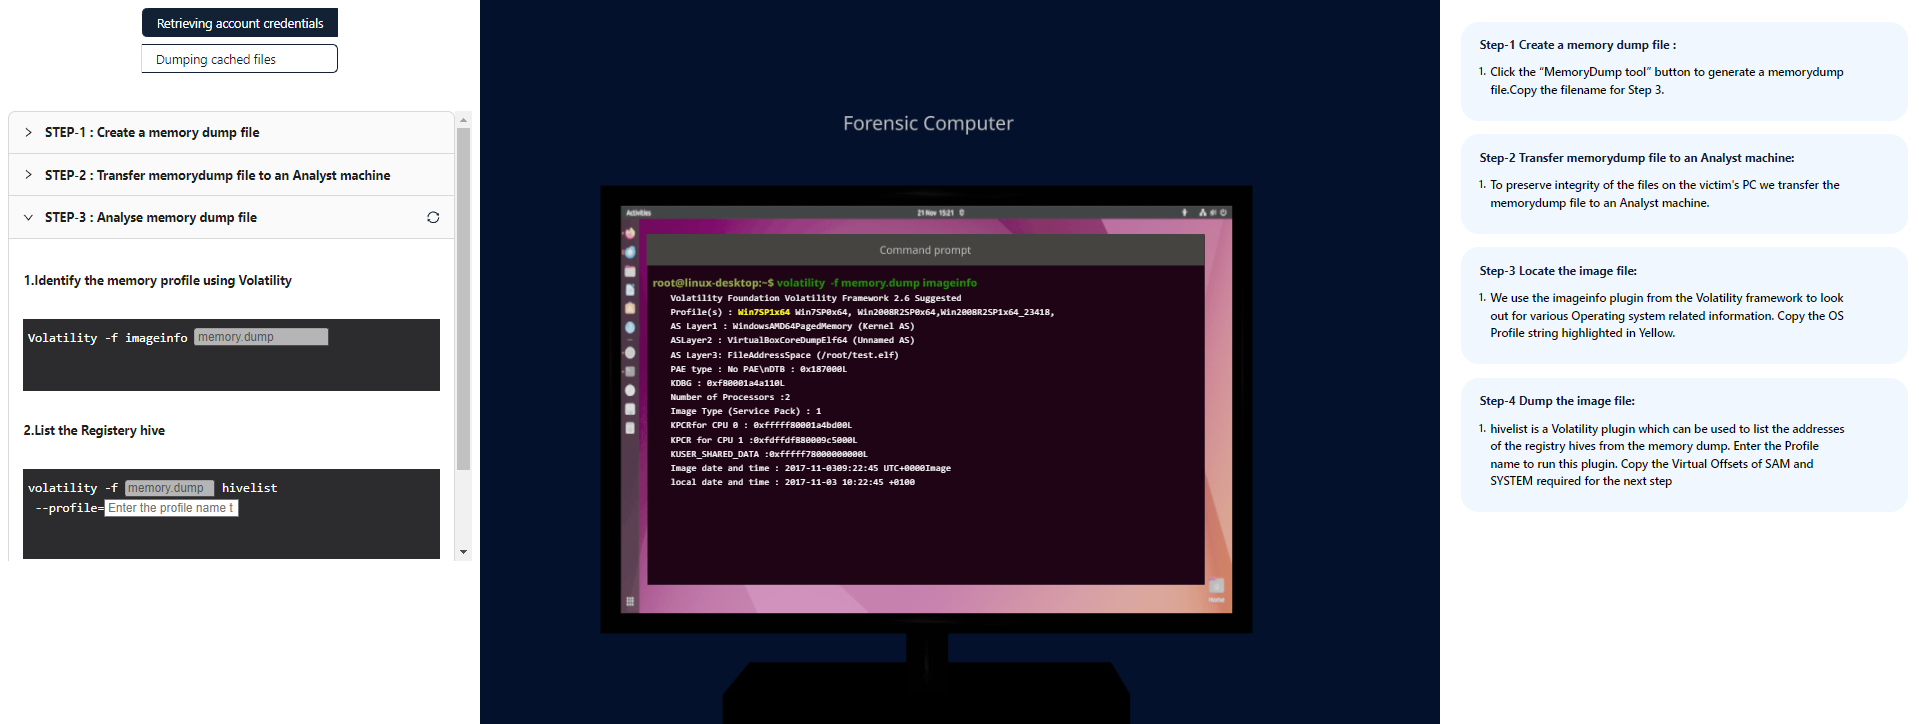This screenshot has width=1919, height=724.
Task: Switch to Dumping cached files tab
Action: coord(240,59)
